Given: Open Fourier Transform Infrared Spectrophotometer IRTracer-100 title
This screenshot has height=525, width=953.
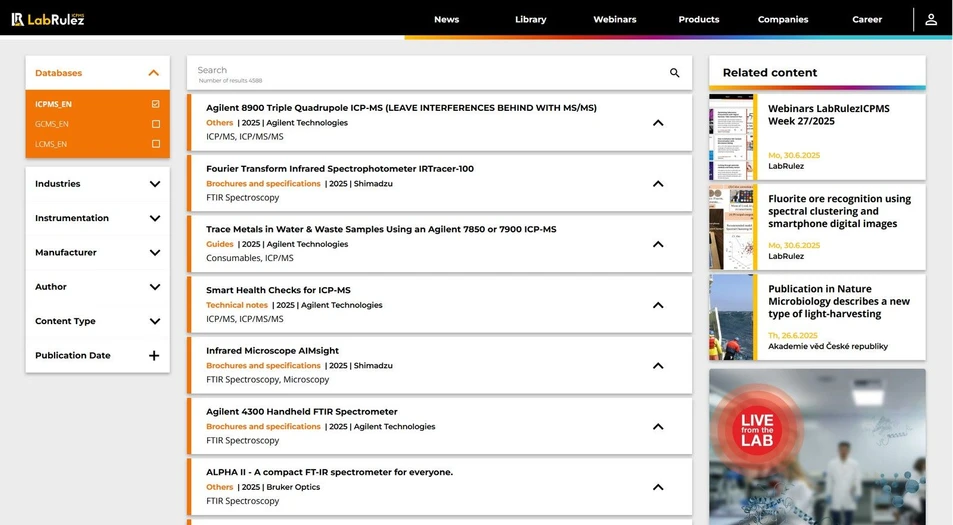Looking at the screenshot, I should click(x=340, y=169).
